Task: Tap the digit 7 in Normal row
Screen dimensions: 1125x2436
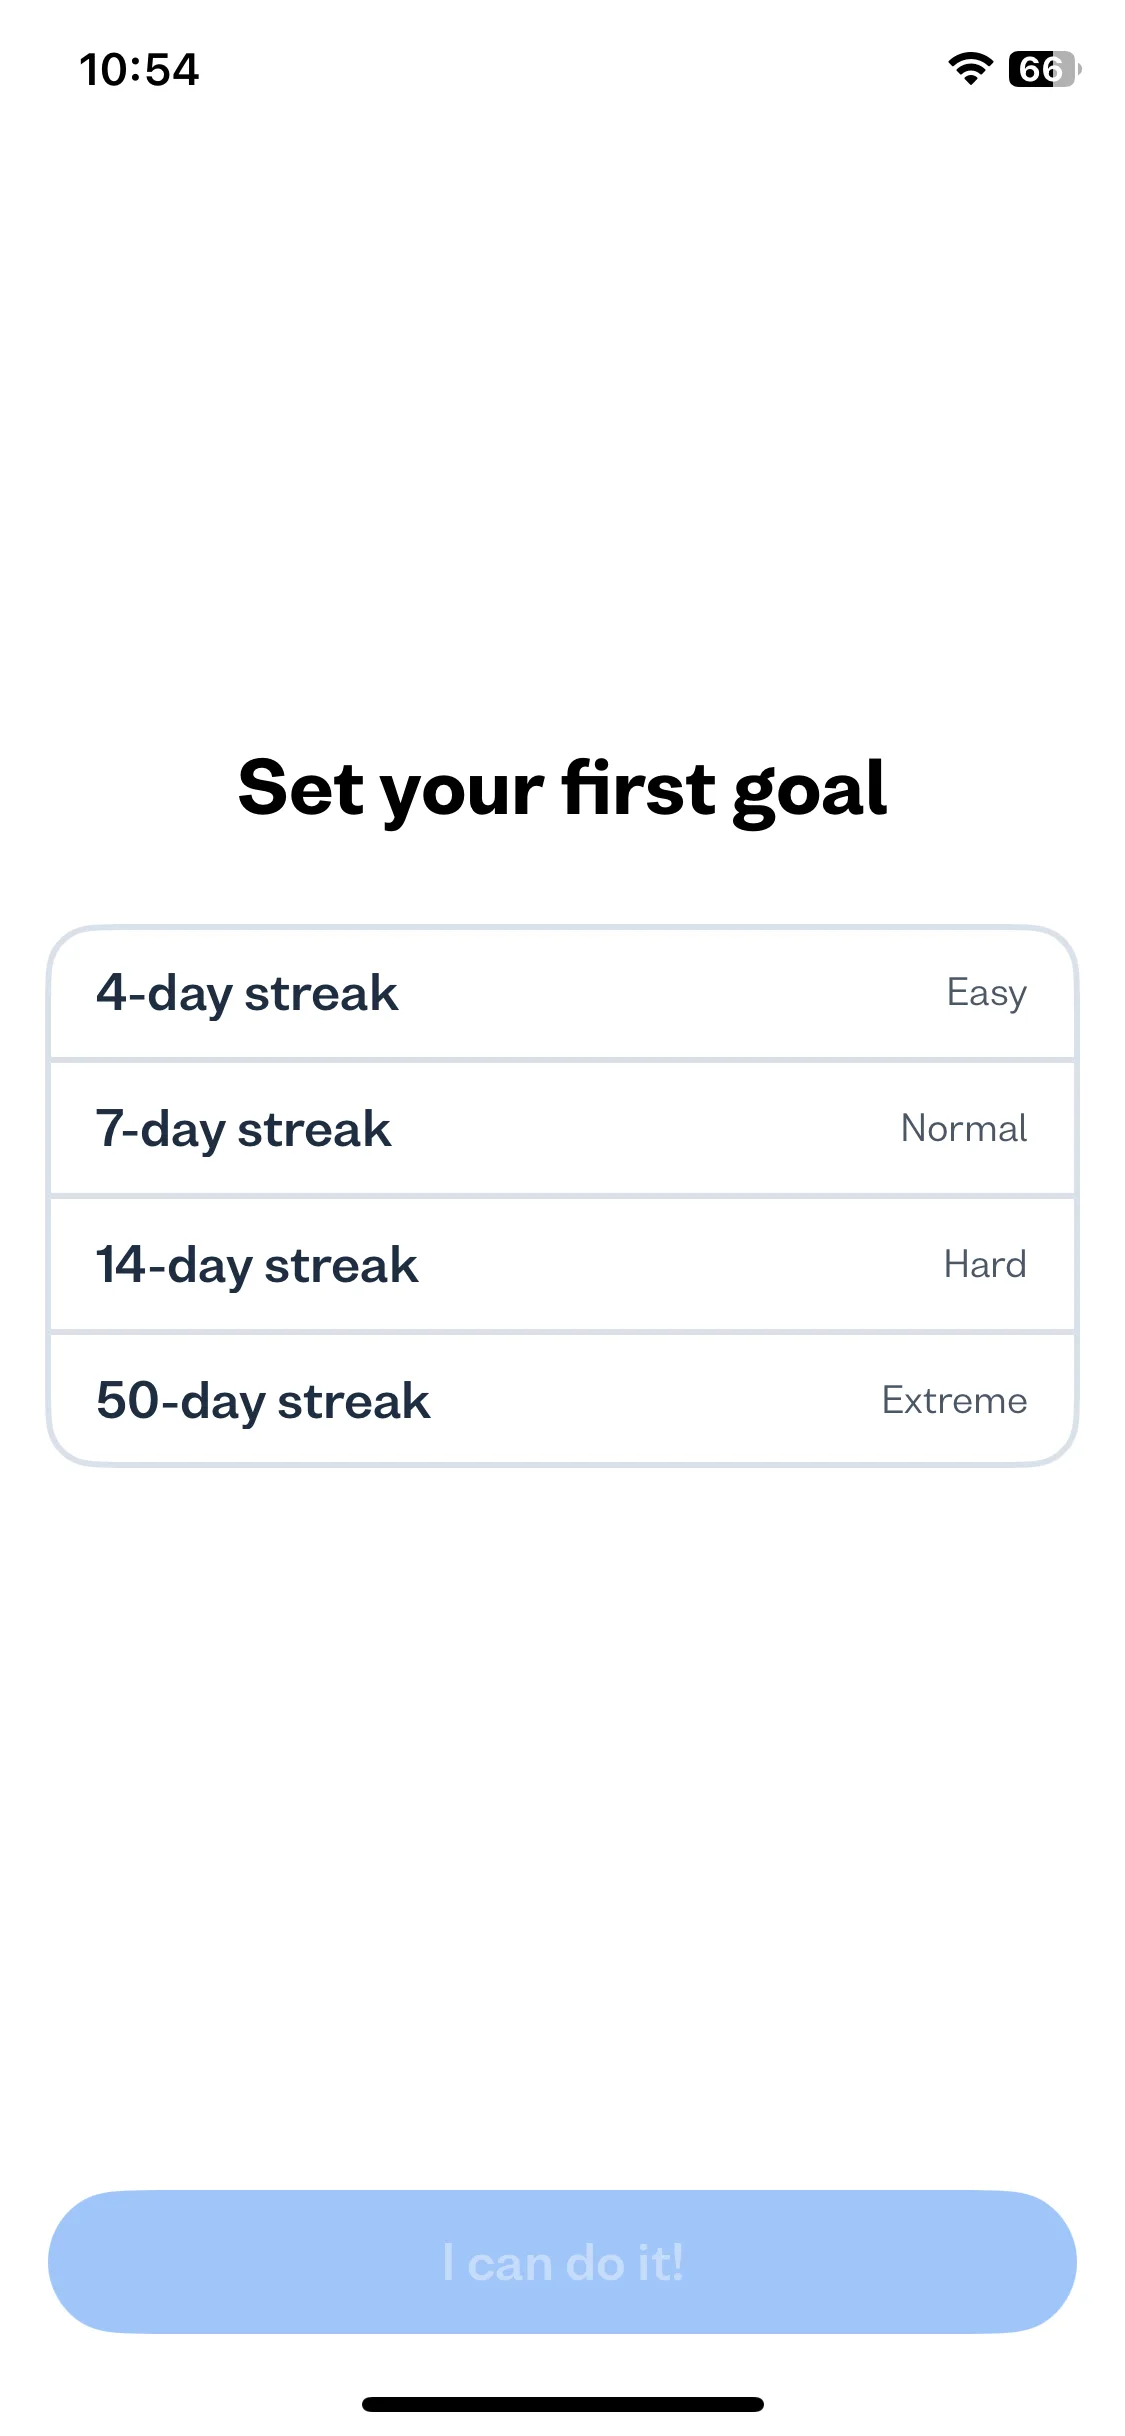Action: [109, 1128]
